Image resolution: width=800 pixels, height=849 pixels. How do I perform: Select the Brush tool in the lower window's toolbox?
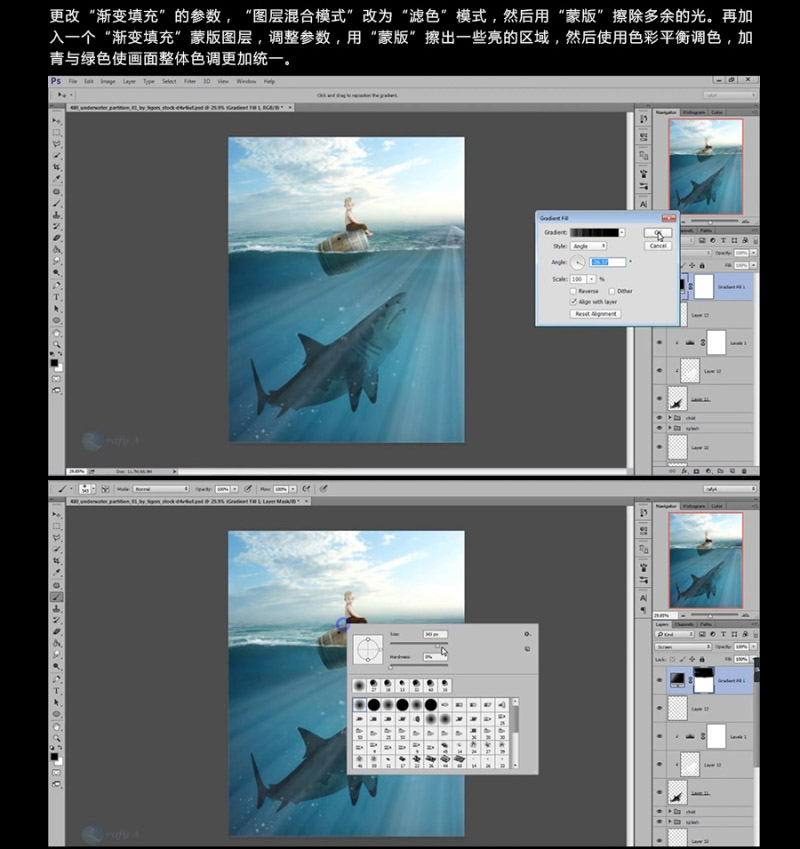coord(57,597)
